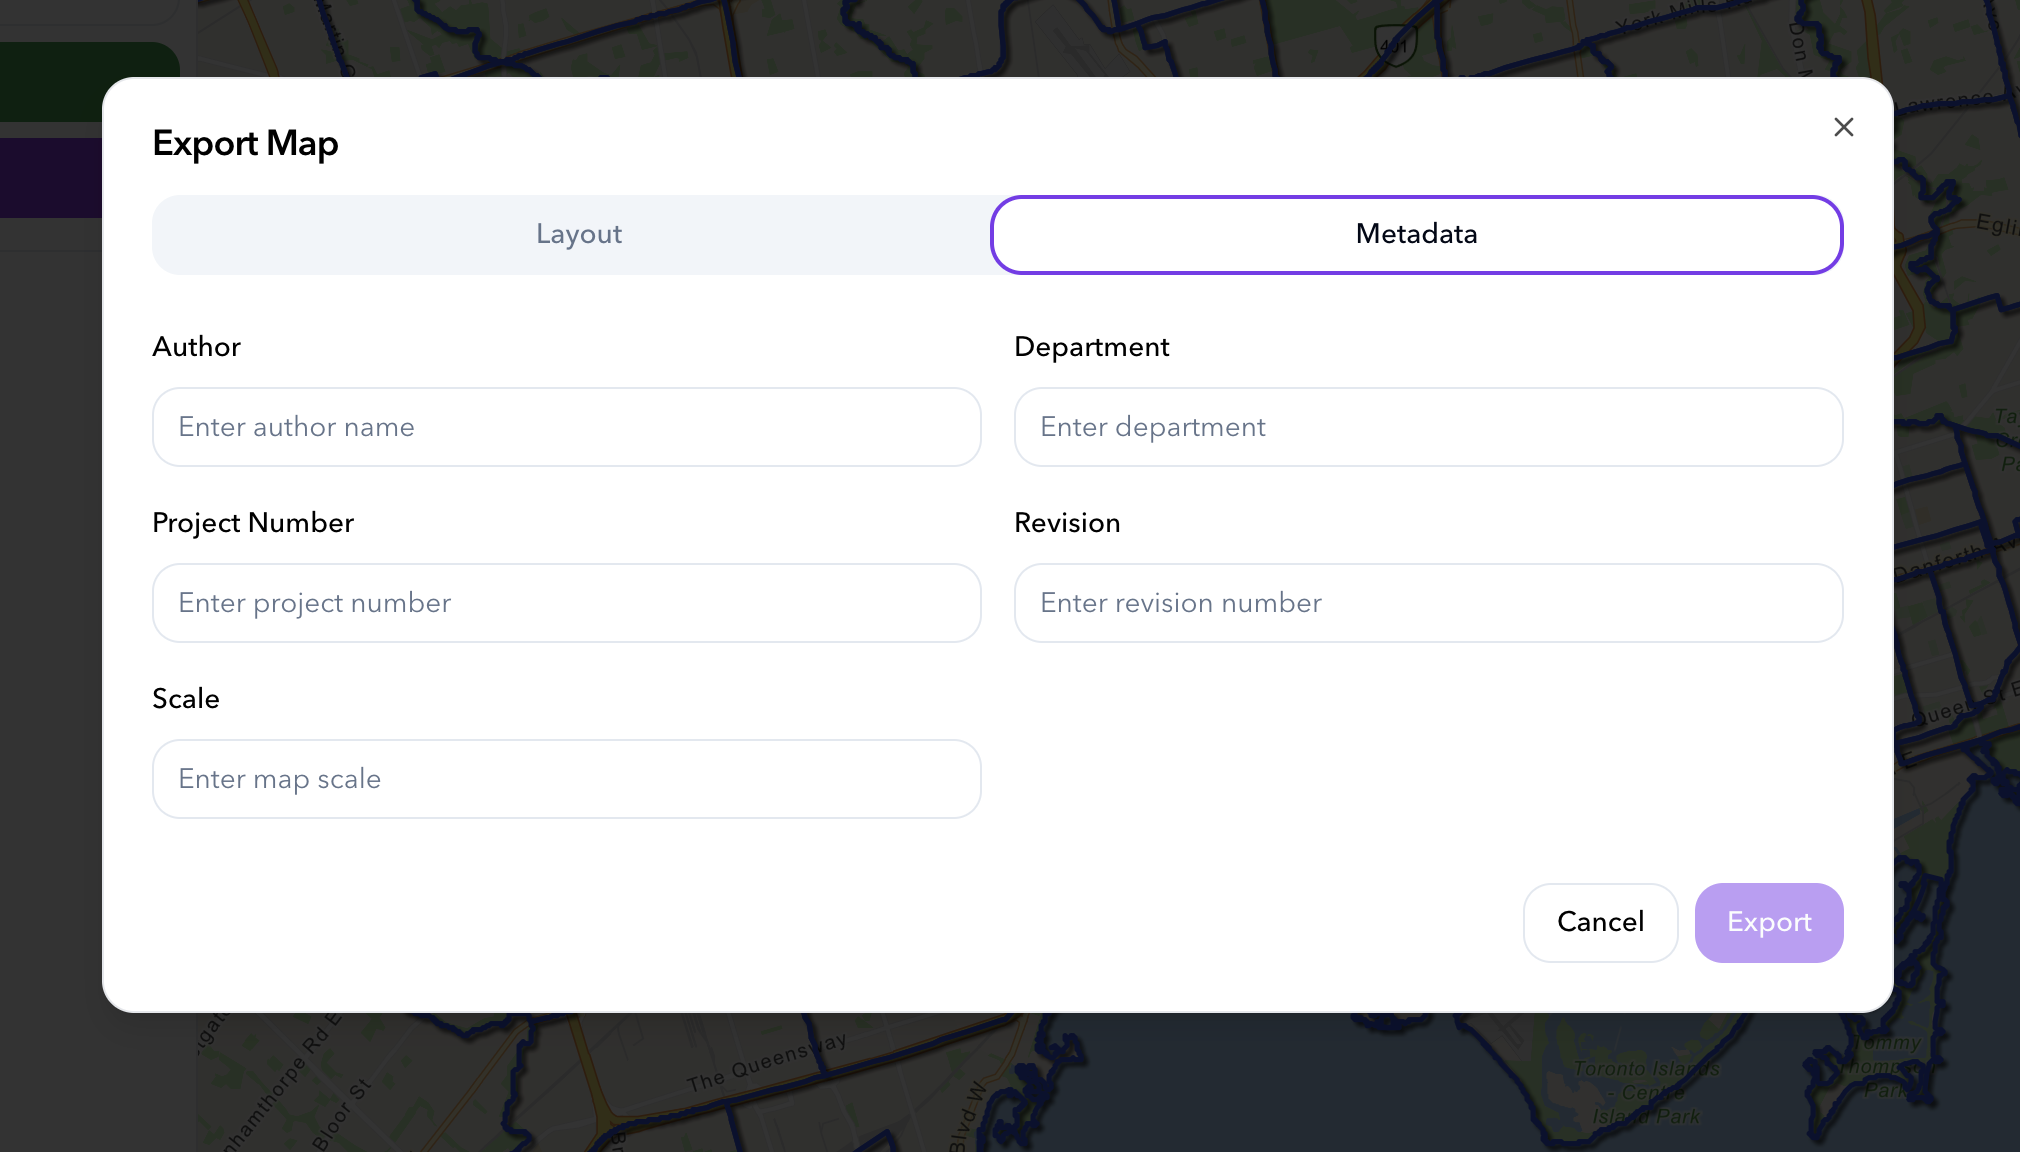Click the Enter revision number field

click(x=1427, y=603)
